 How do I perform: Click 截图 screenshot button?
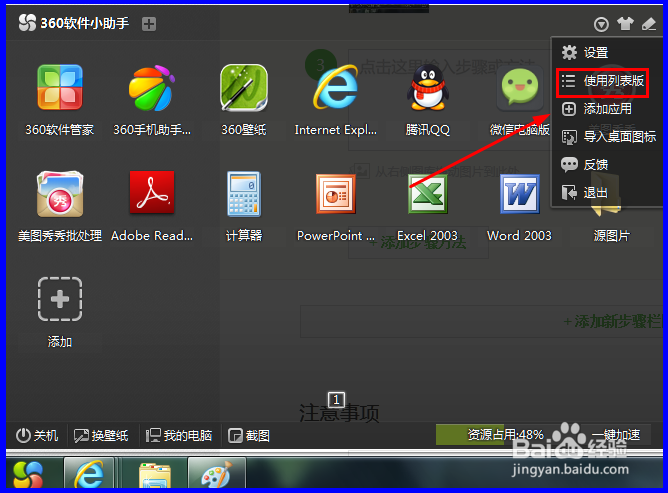coord(249,435)
